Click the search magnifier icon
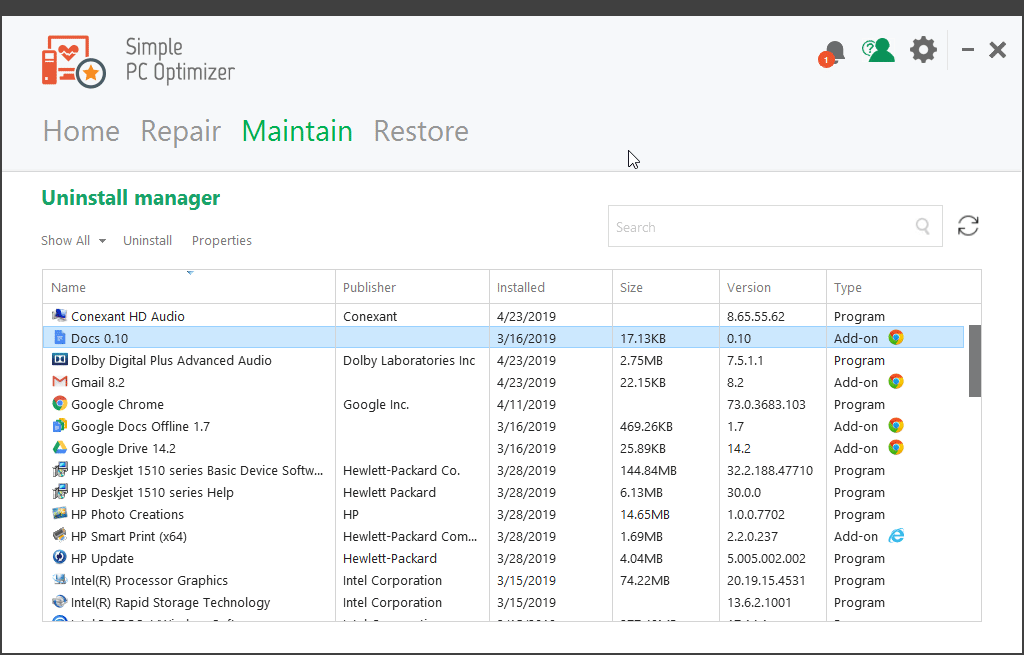 [x=923, y=226]
